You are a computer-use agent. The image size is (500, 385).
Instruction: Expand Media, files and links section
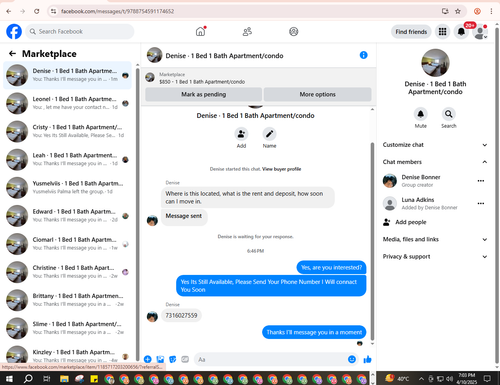tap(435, 239)
